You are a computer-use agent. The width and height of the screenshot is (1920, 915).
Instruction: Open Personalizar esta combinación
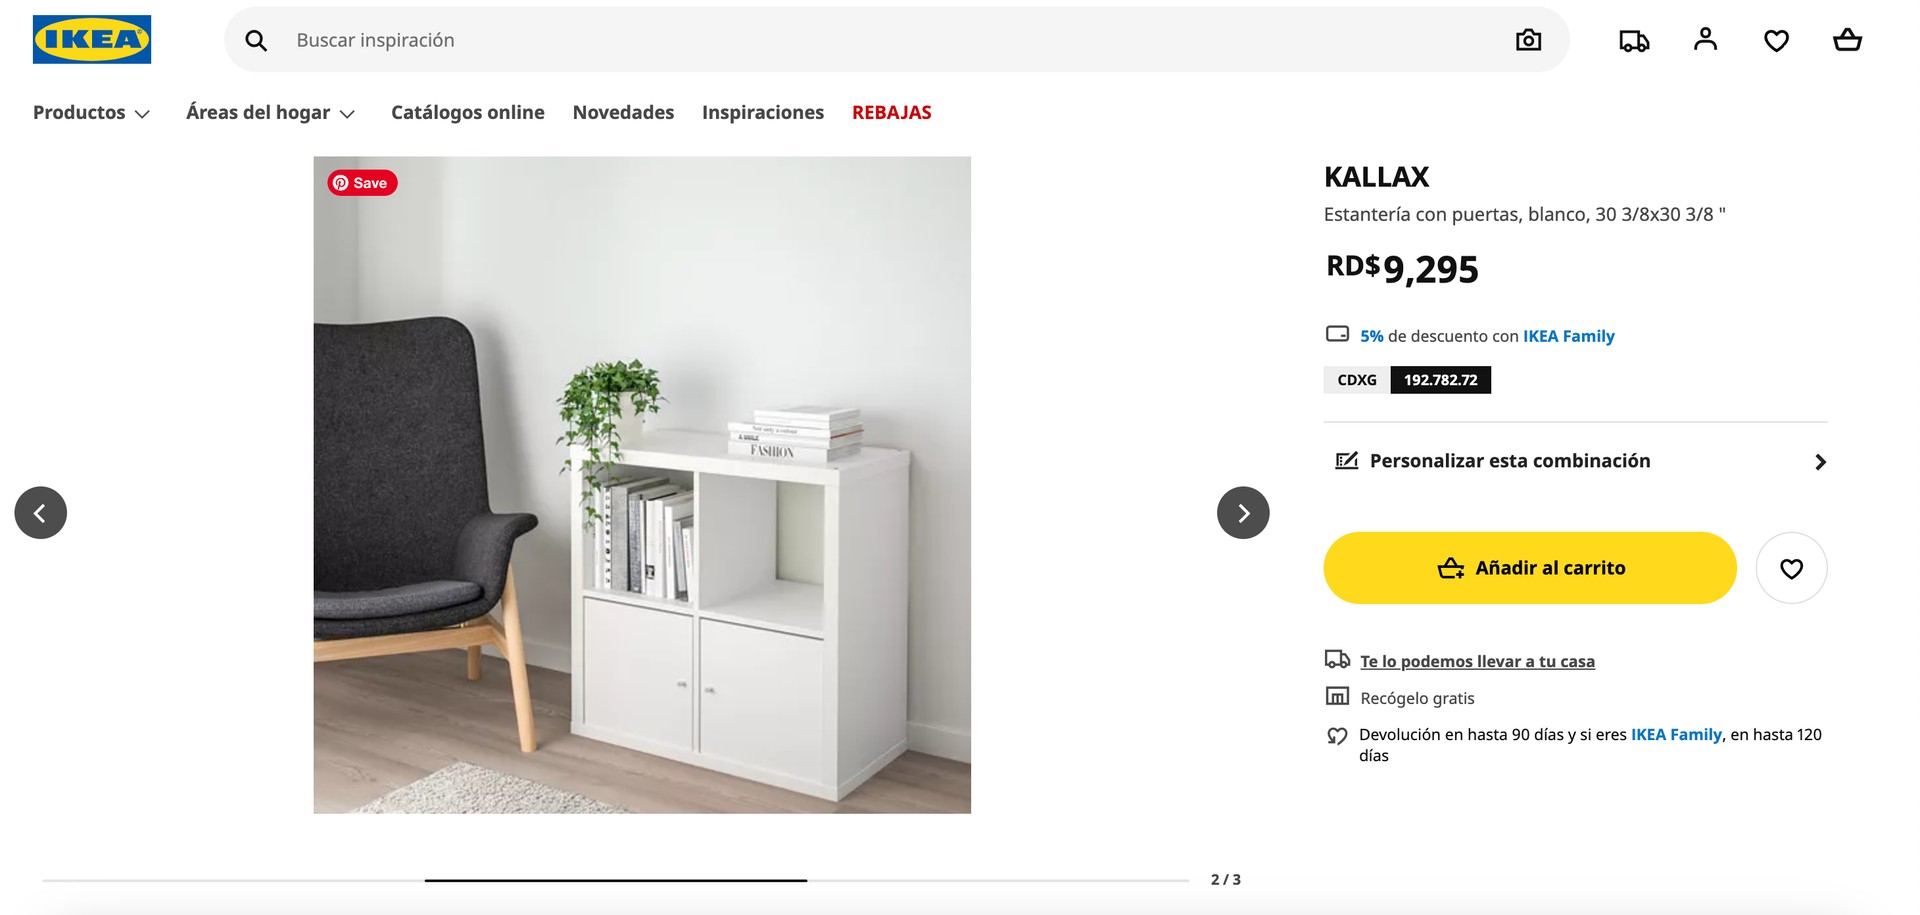(1580, 461)
